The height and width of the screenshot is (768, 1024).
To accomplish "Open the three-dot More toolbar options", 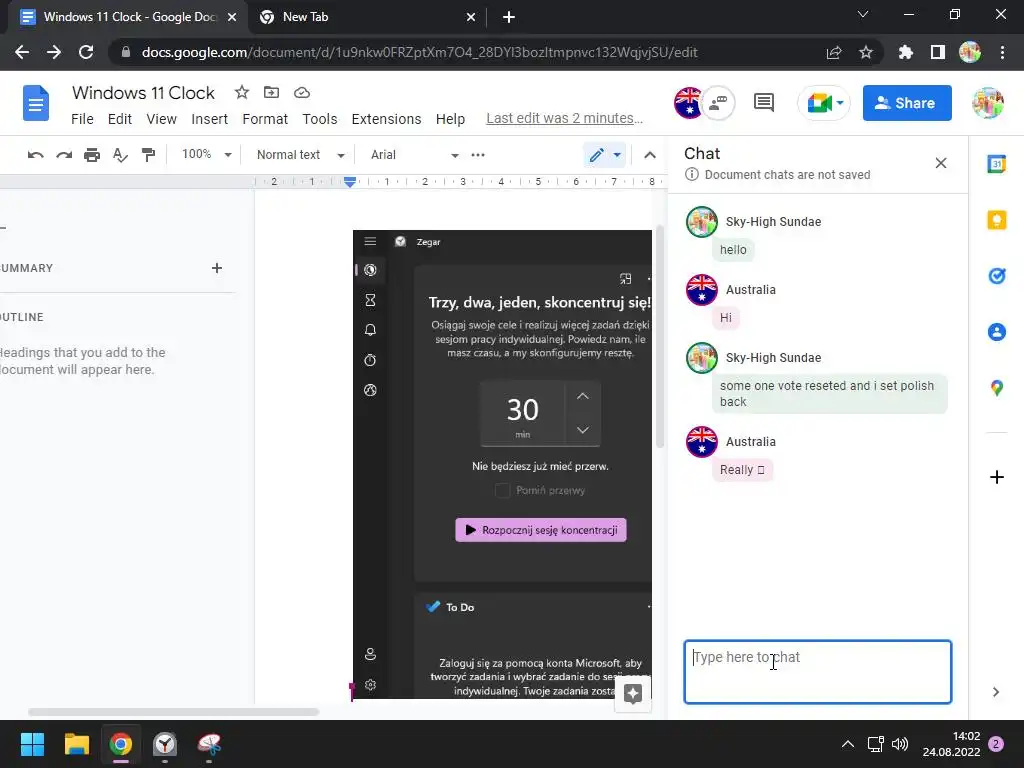I will [478, 155].
